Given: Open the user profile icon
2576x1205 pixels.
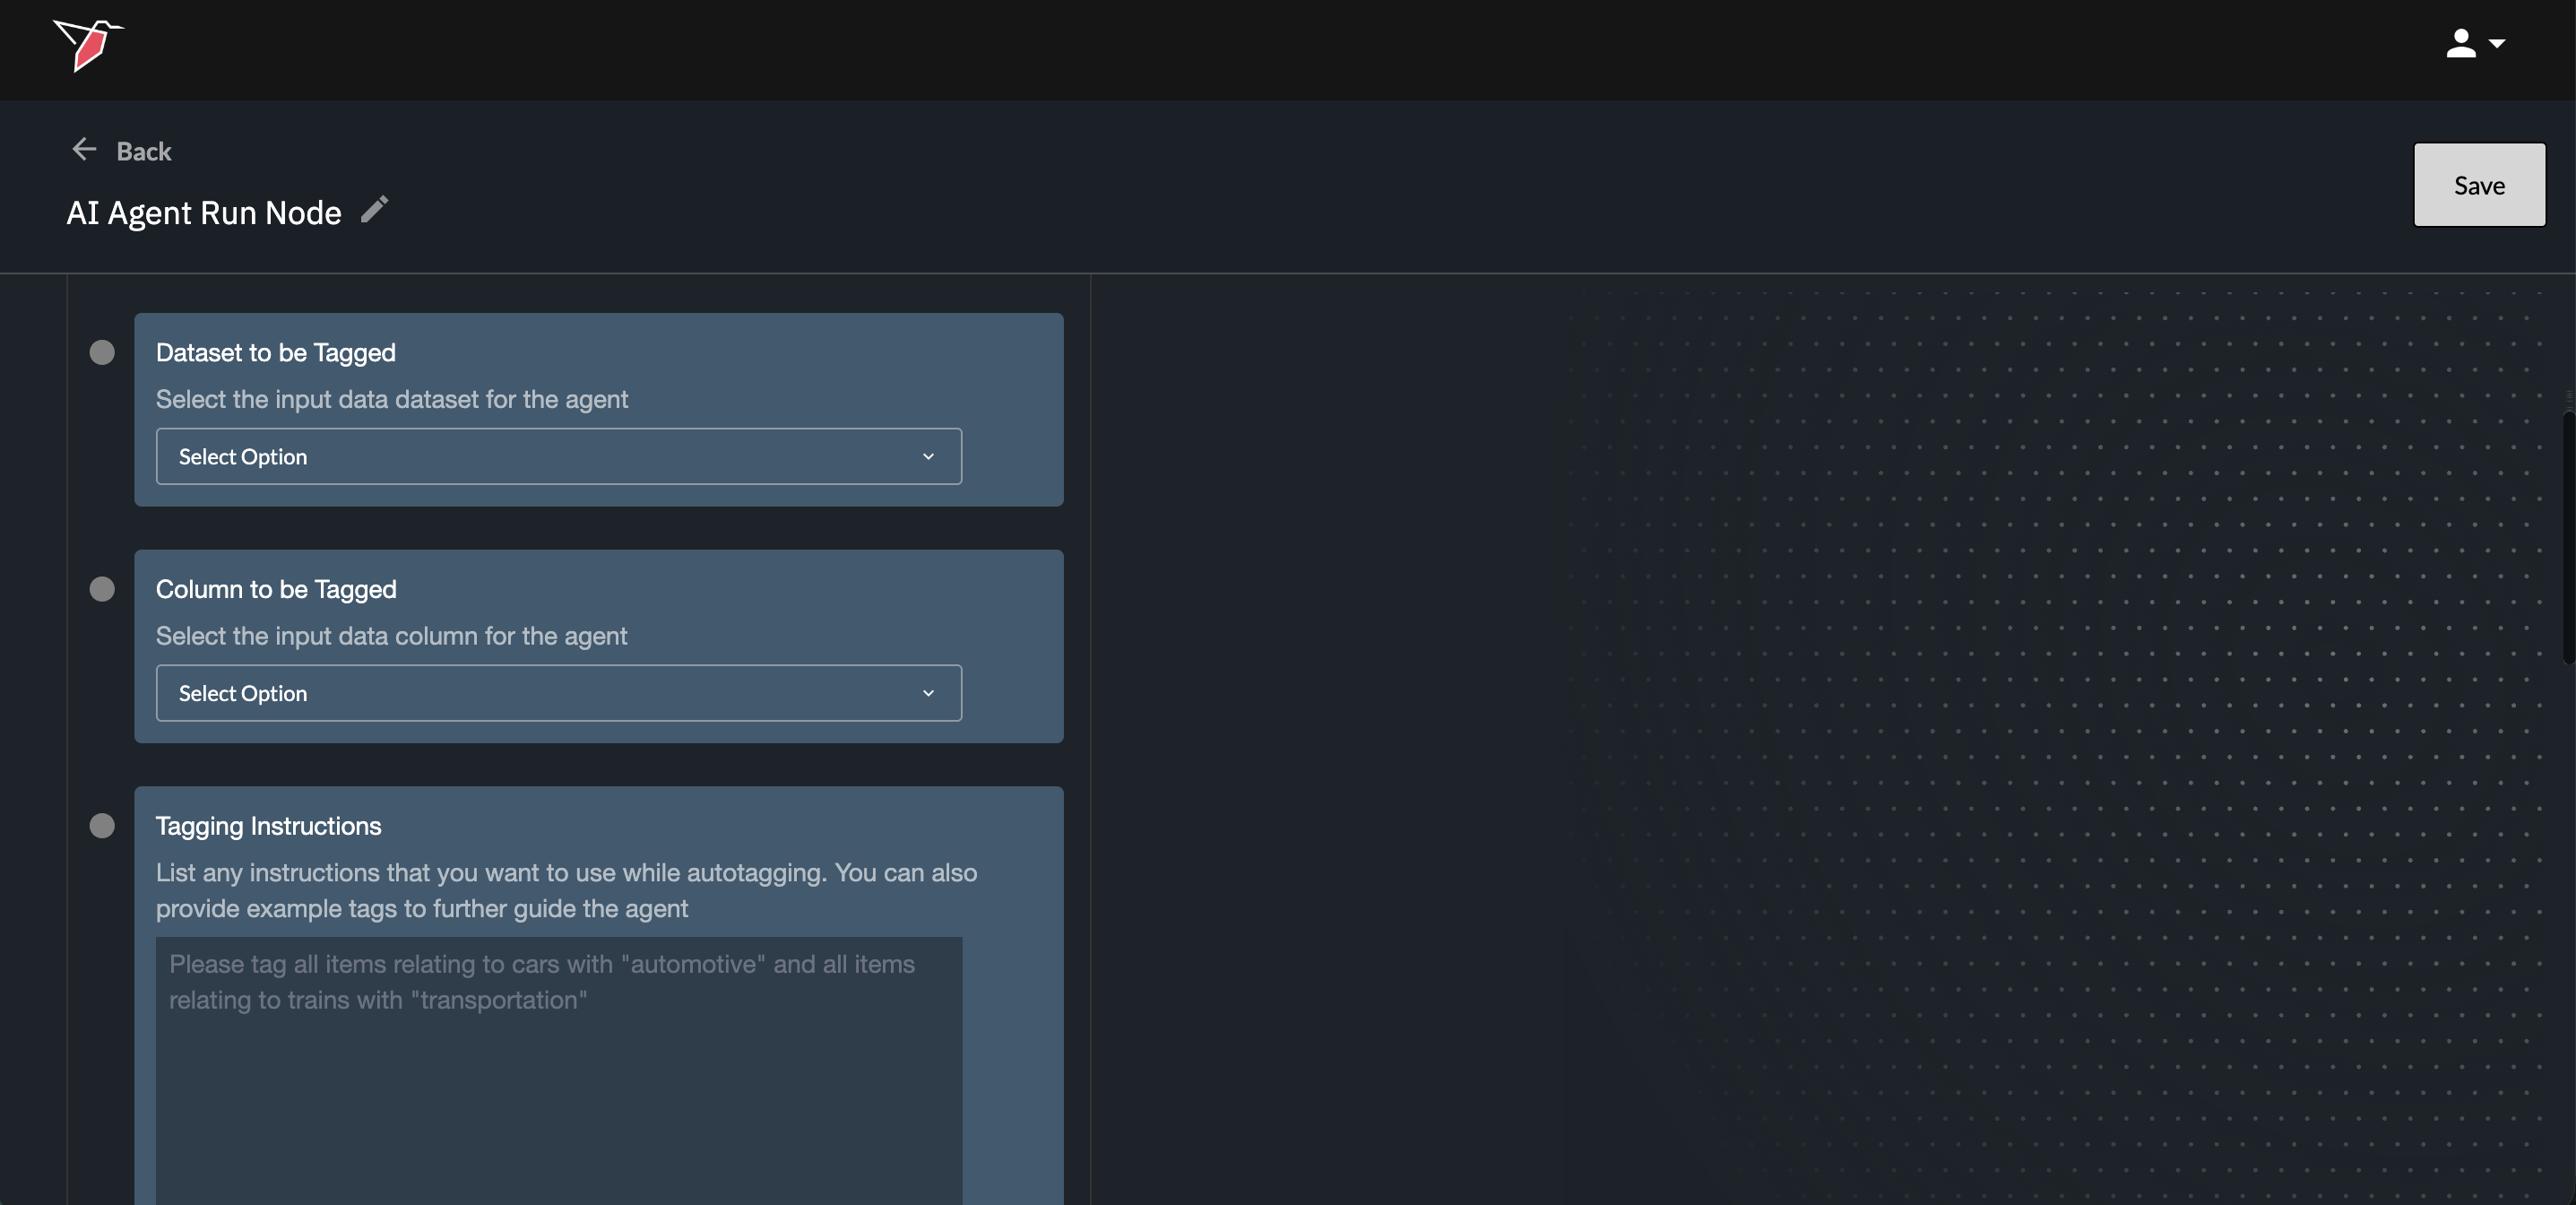Looking at the screenshot, I should 2460,44.
